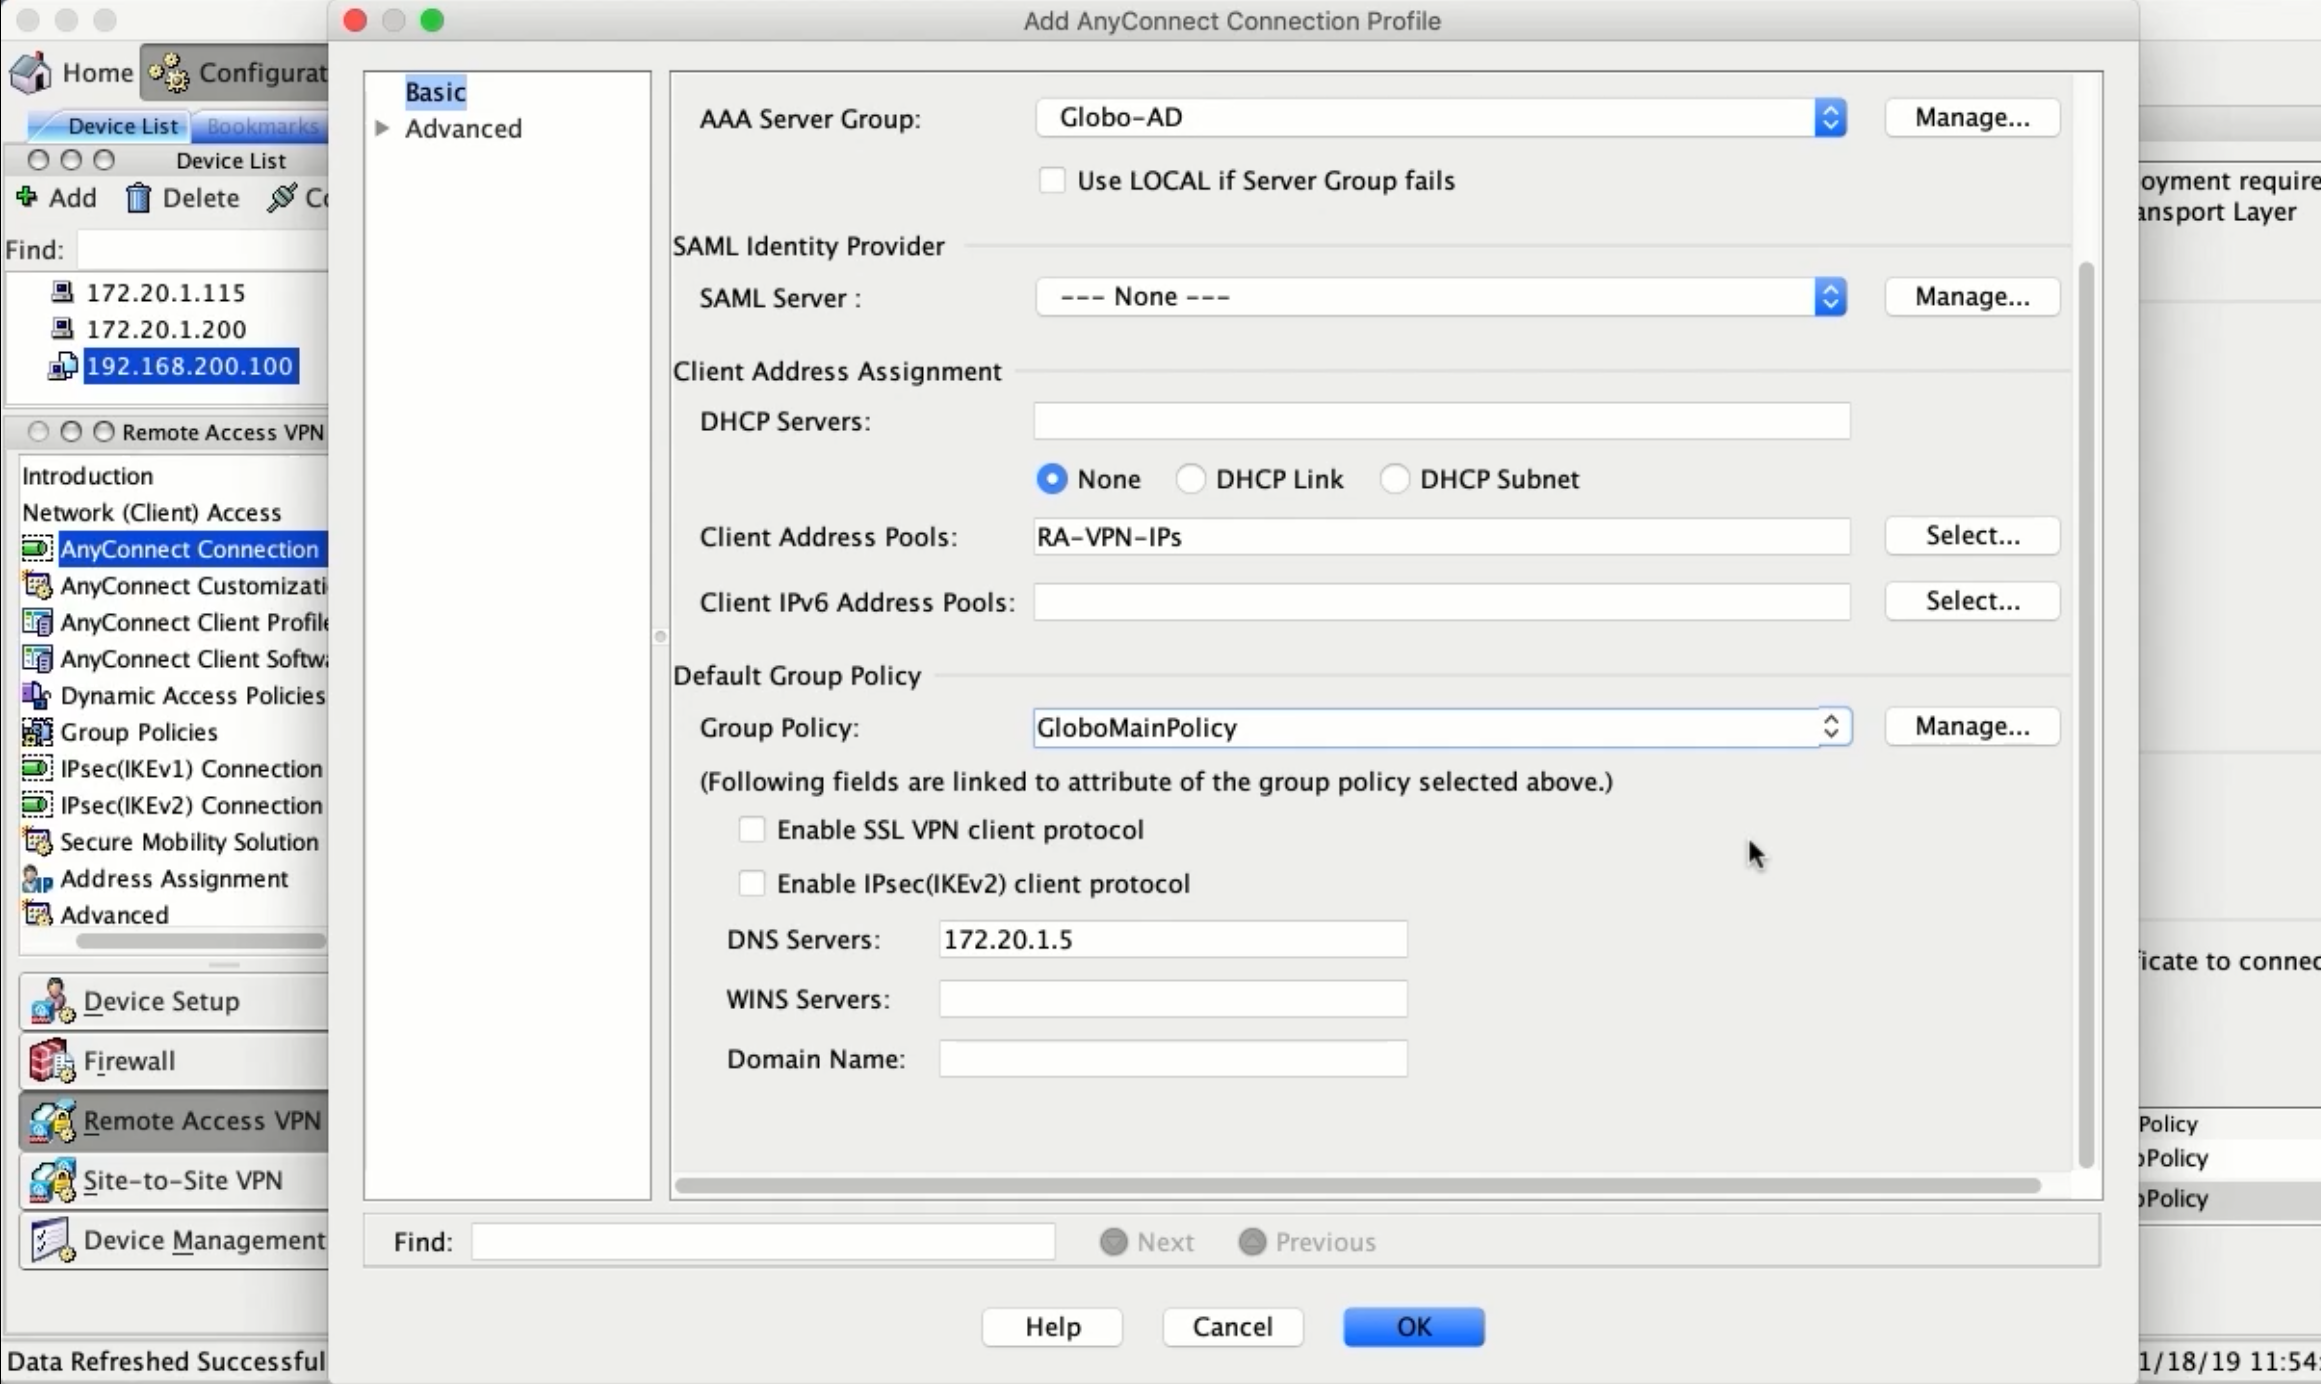The image size is (2321, 1384).
Task: Switch to the Bookmarks tab
Action: (x=262, y=126)
